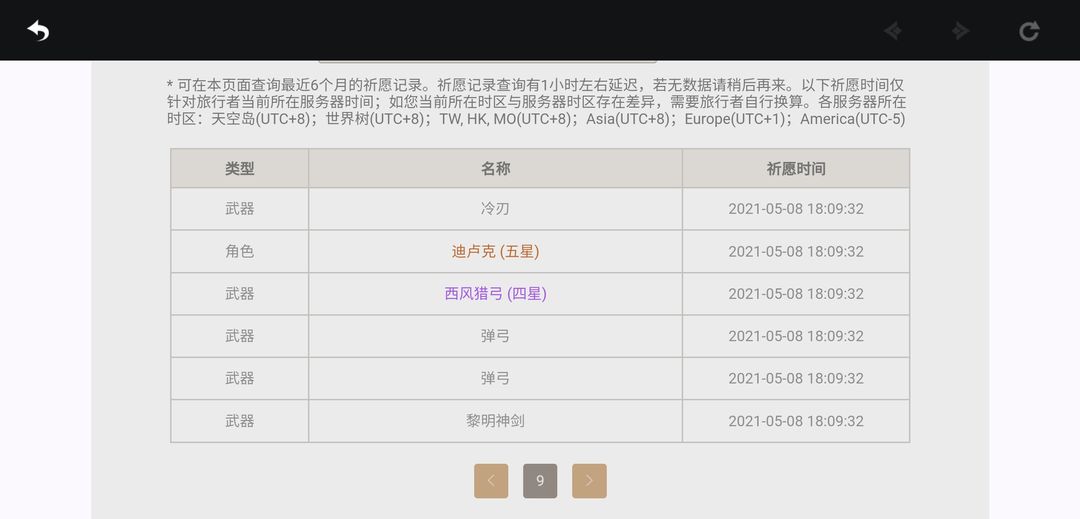Click the current page number 9
Screen dimensions: 1080x519
click(540, 480)
